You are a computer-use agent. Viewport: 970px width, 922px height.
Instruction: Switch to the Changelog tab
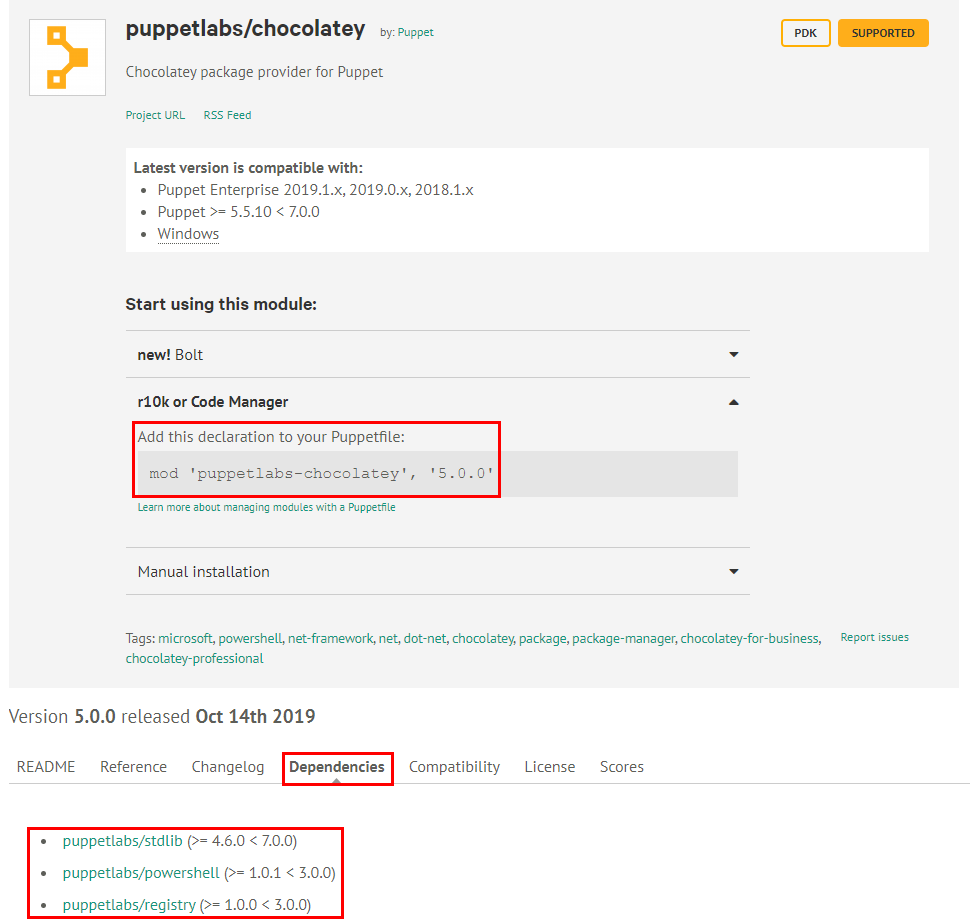coord(228,767)
